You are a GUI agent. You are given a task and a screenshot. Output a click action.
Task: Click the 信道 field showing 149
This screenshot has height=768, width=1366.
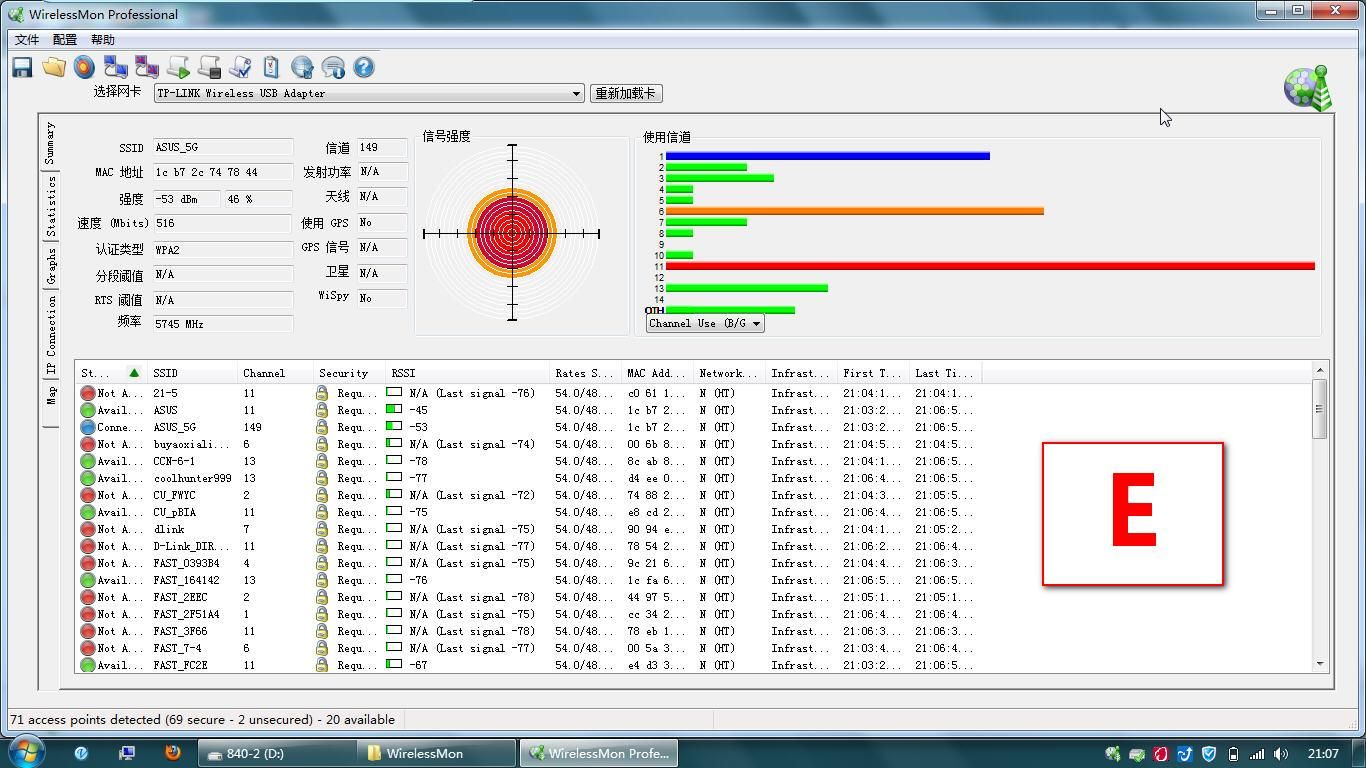tap(382, 147)
